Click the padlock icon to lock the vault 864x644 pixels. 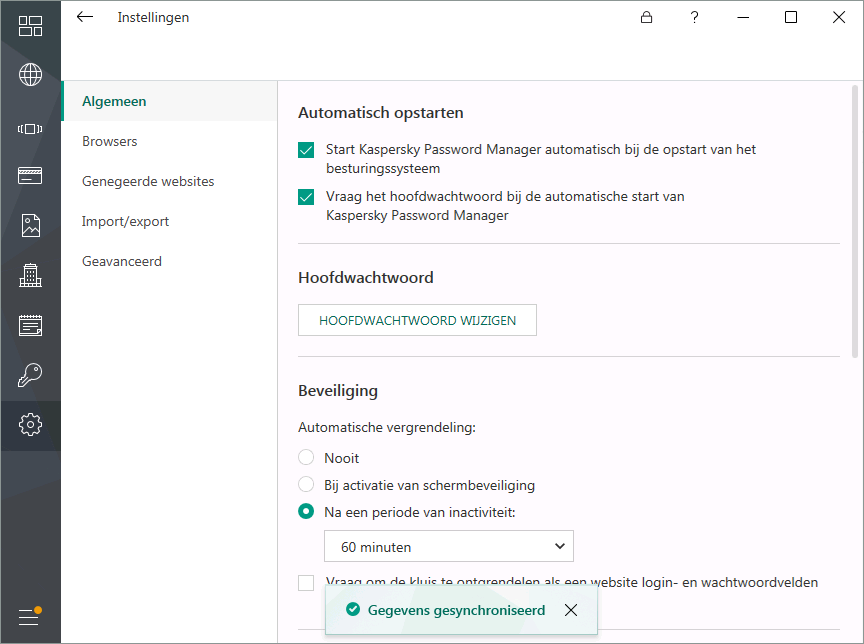point(647,17)
